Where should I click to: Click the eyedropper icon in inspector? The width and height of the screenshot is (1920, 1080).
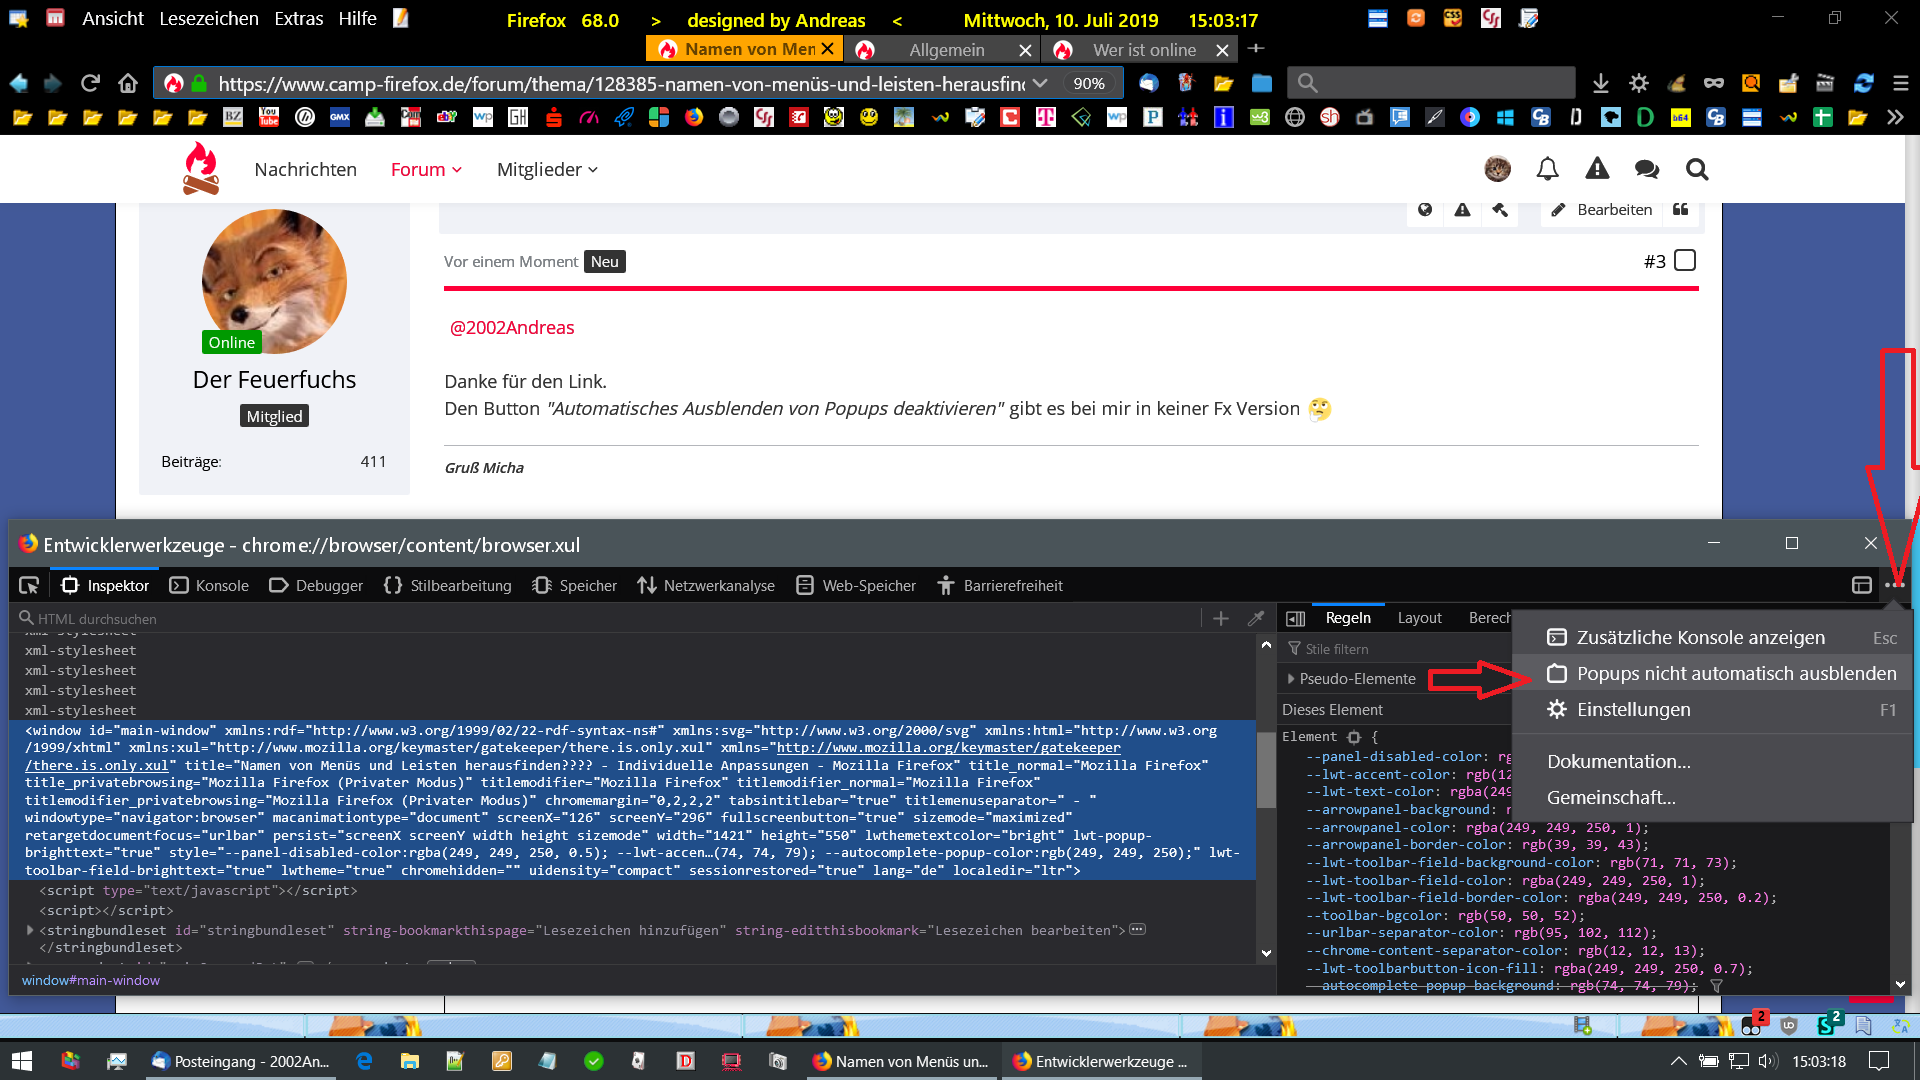tap(1256, 618)
